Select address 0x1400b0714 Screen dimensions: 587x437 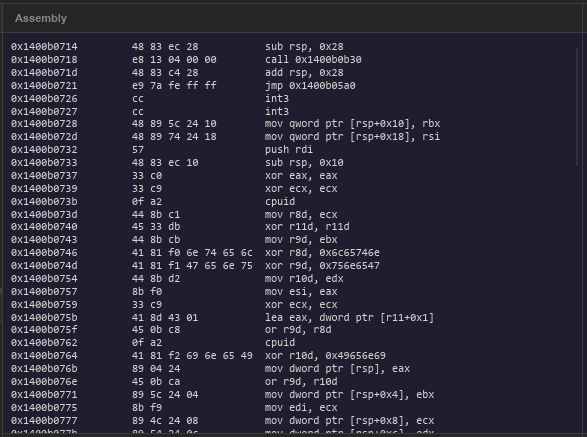pos(44,46)
